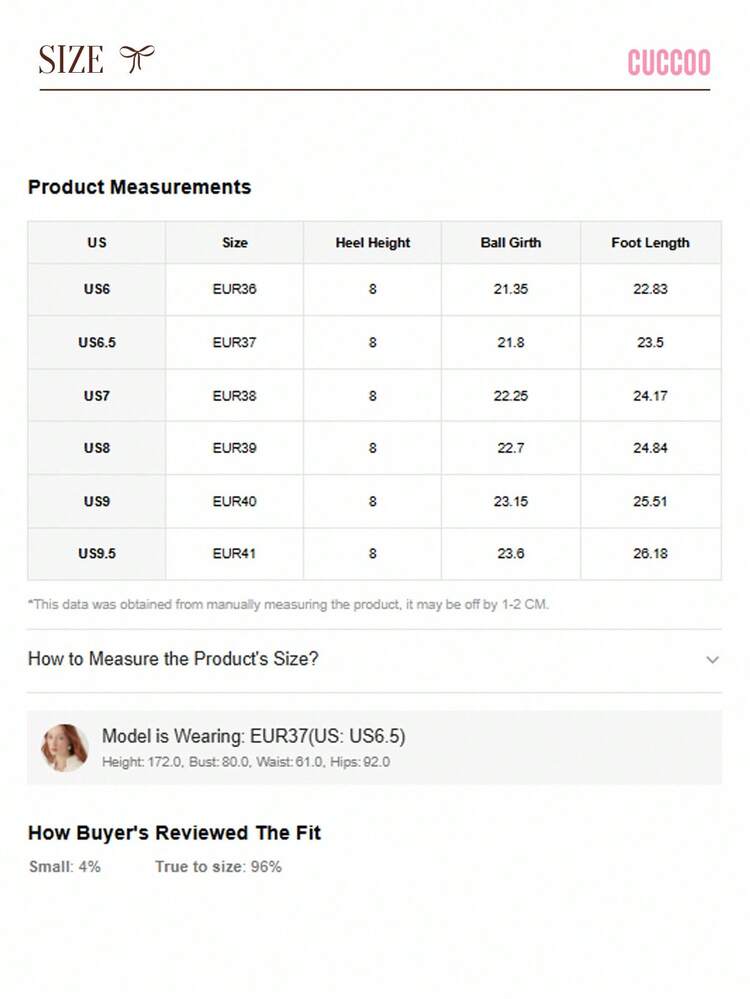Image resolution: width=750 pixels, height=999 pixels.
Task: Click the Heel Height column header
Action: [x=373, y=243]
